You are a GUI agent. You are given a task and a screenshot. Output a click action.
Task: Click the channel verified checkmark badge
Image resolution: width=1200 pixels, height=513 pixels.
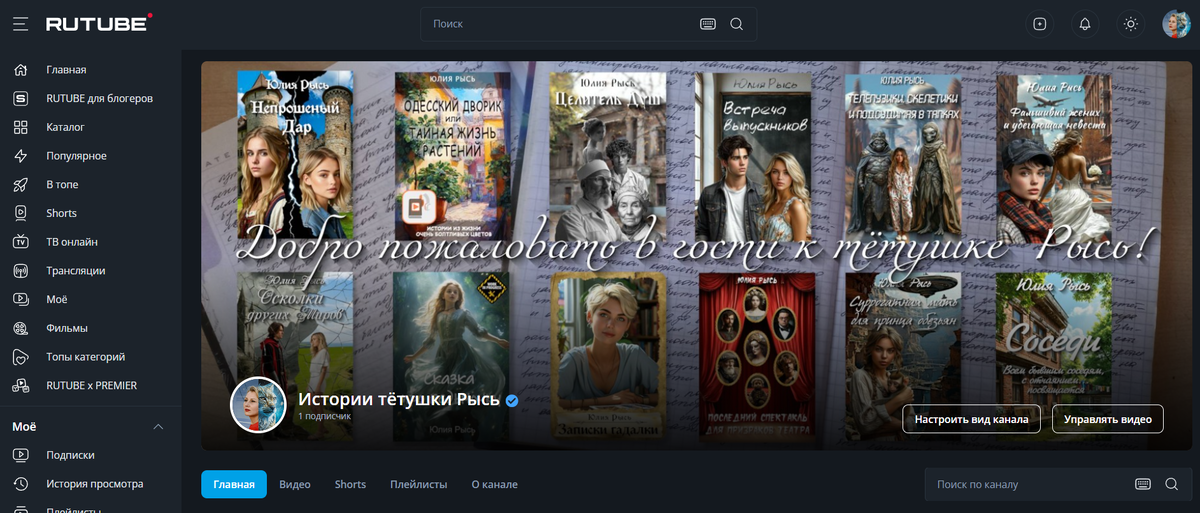tap(511, 400)
